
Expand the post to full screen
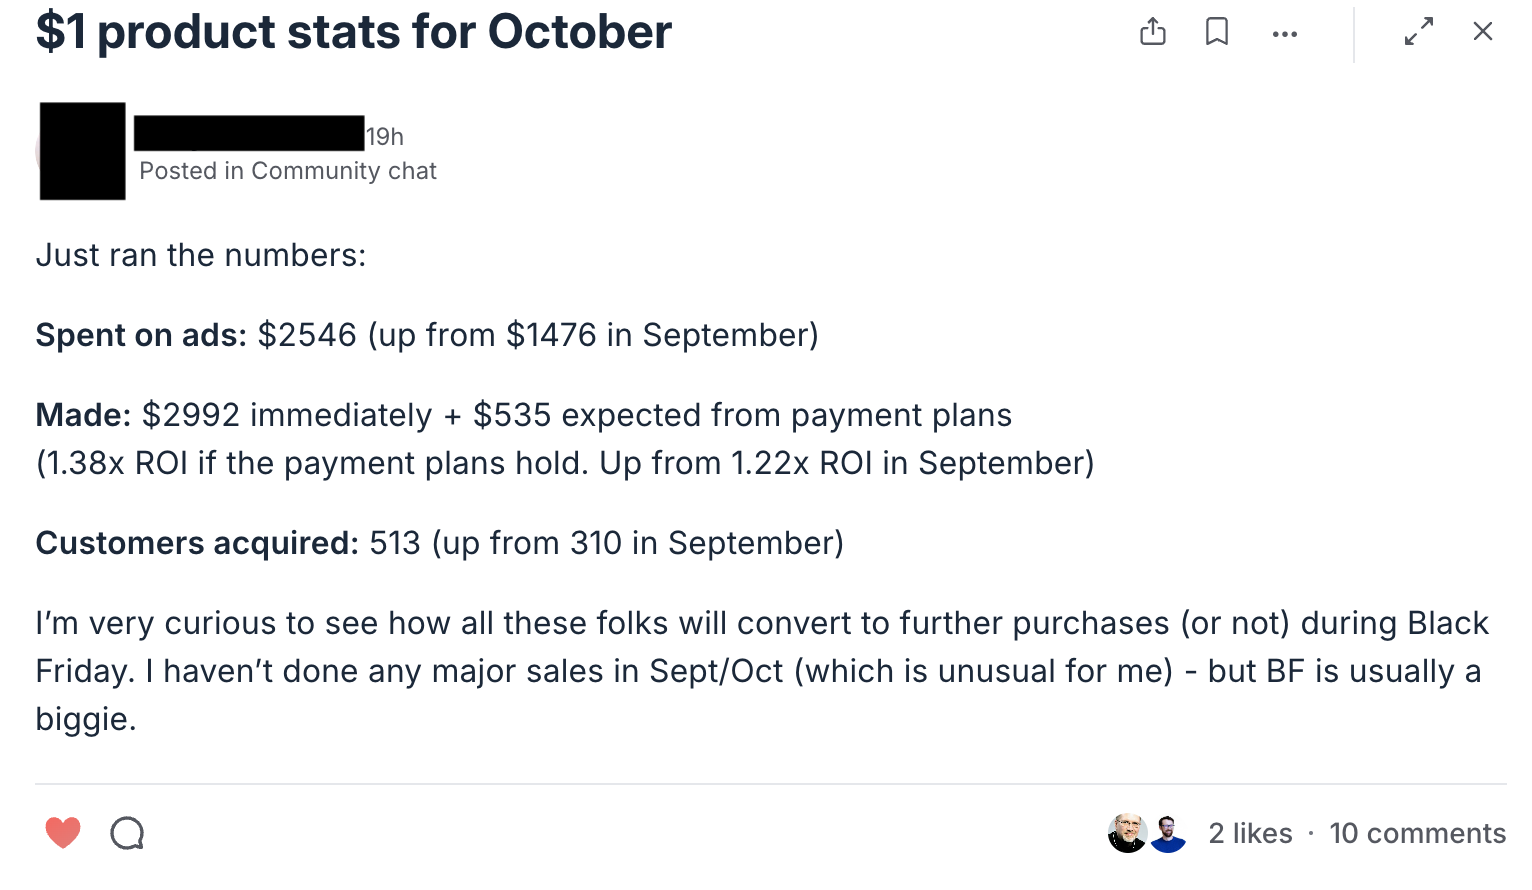click(x=1419, y=32)
